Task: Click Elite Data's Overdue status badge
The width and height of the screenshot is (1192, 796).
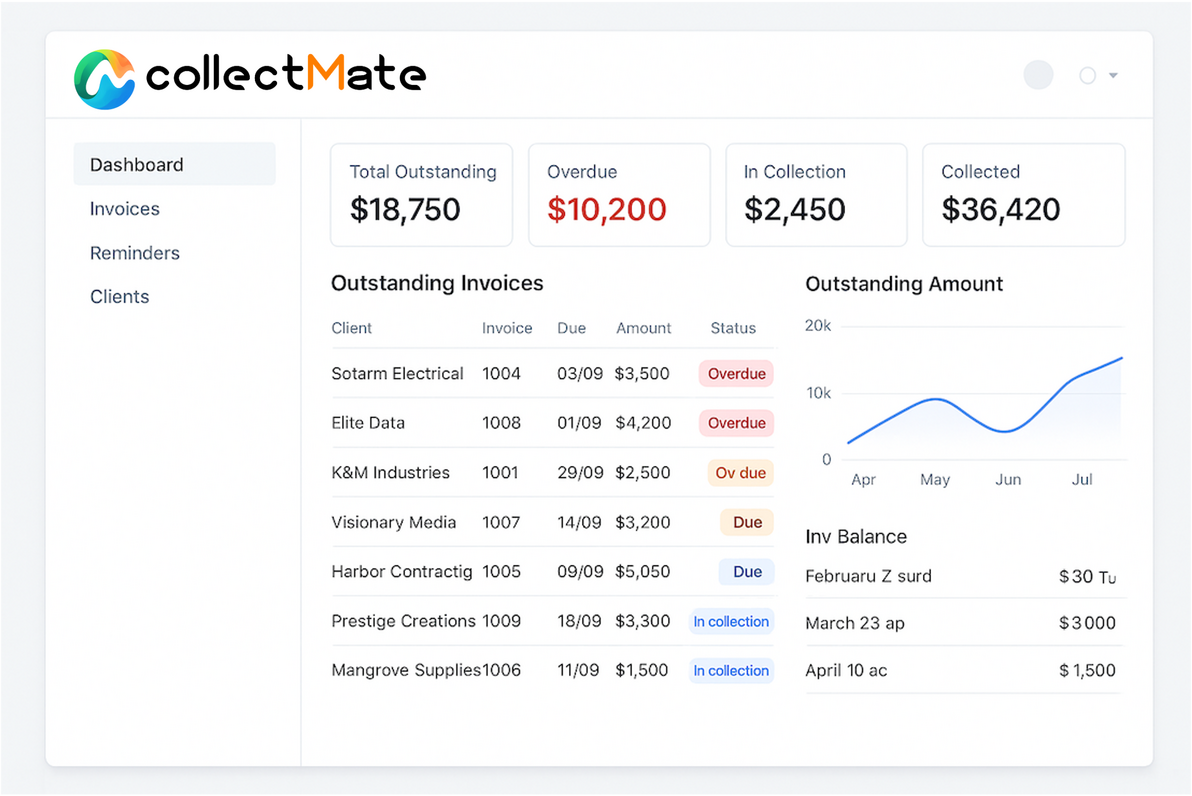Action: point(736,423)
